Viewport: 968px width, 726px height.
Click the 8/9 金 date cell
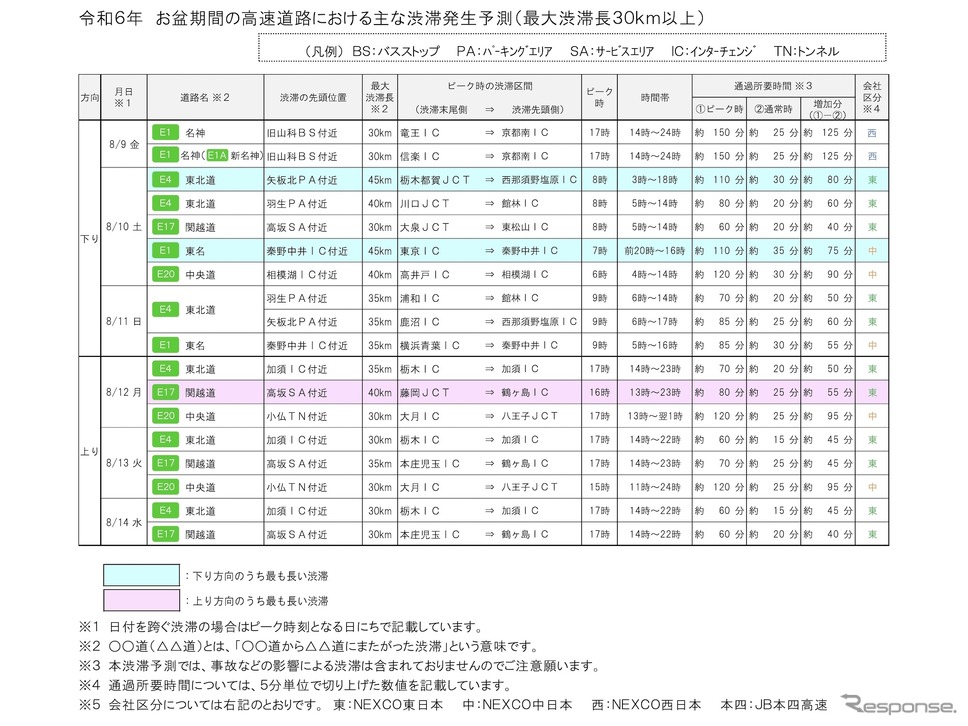pos(124,144)
